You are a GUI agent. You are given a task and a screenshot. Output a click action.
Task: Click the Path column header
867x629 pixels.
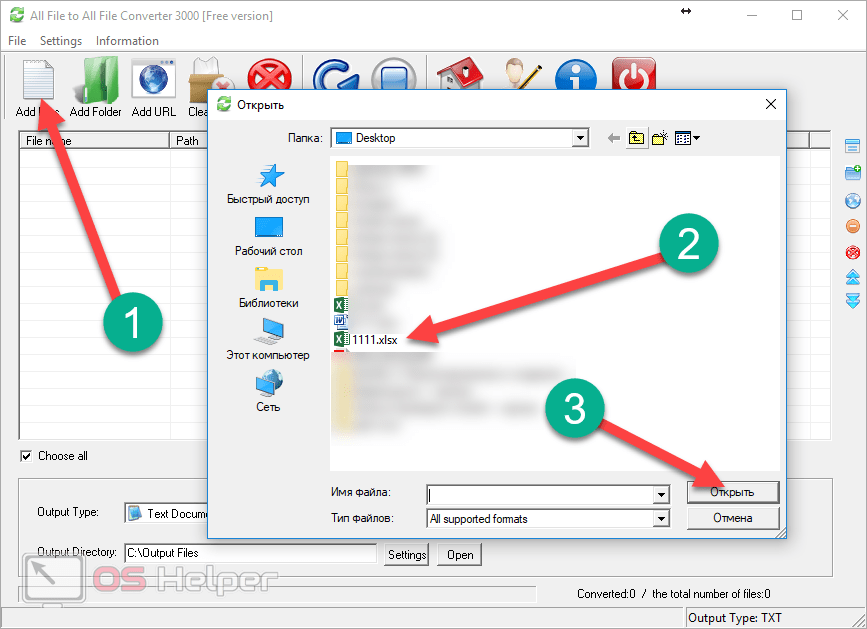pos(189,140)
